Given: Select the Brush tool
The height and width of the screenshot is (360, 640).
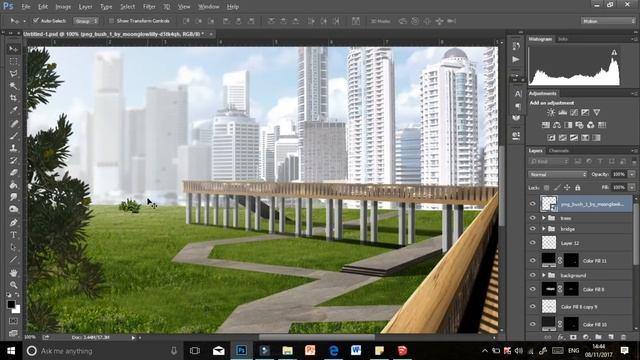Looking at the screenshot, I should 13,136.
